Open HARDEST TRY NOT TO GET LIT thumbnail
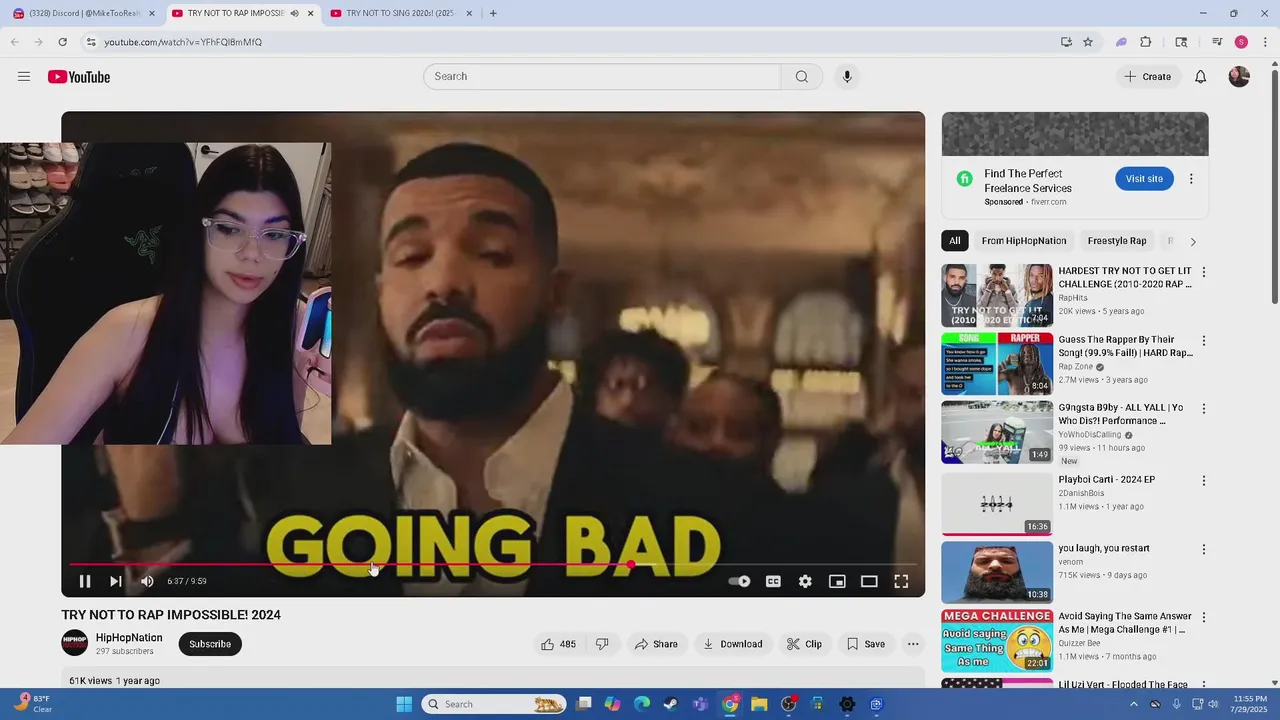The image size is (1280, 720). (997, 295)
